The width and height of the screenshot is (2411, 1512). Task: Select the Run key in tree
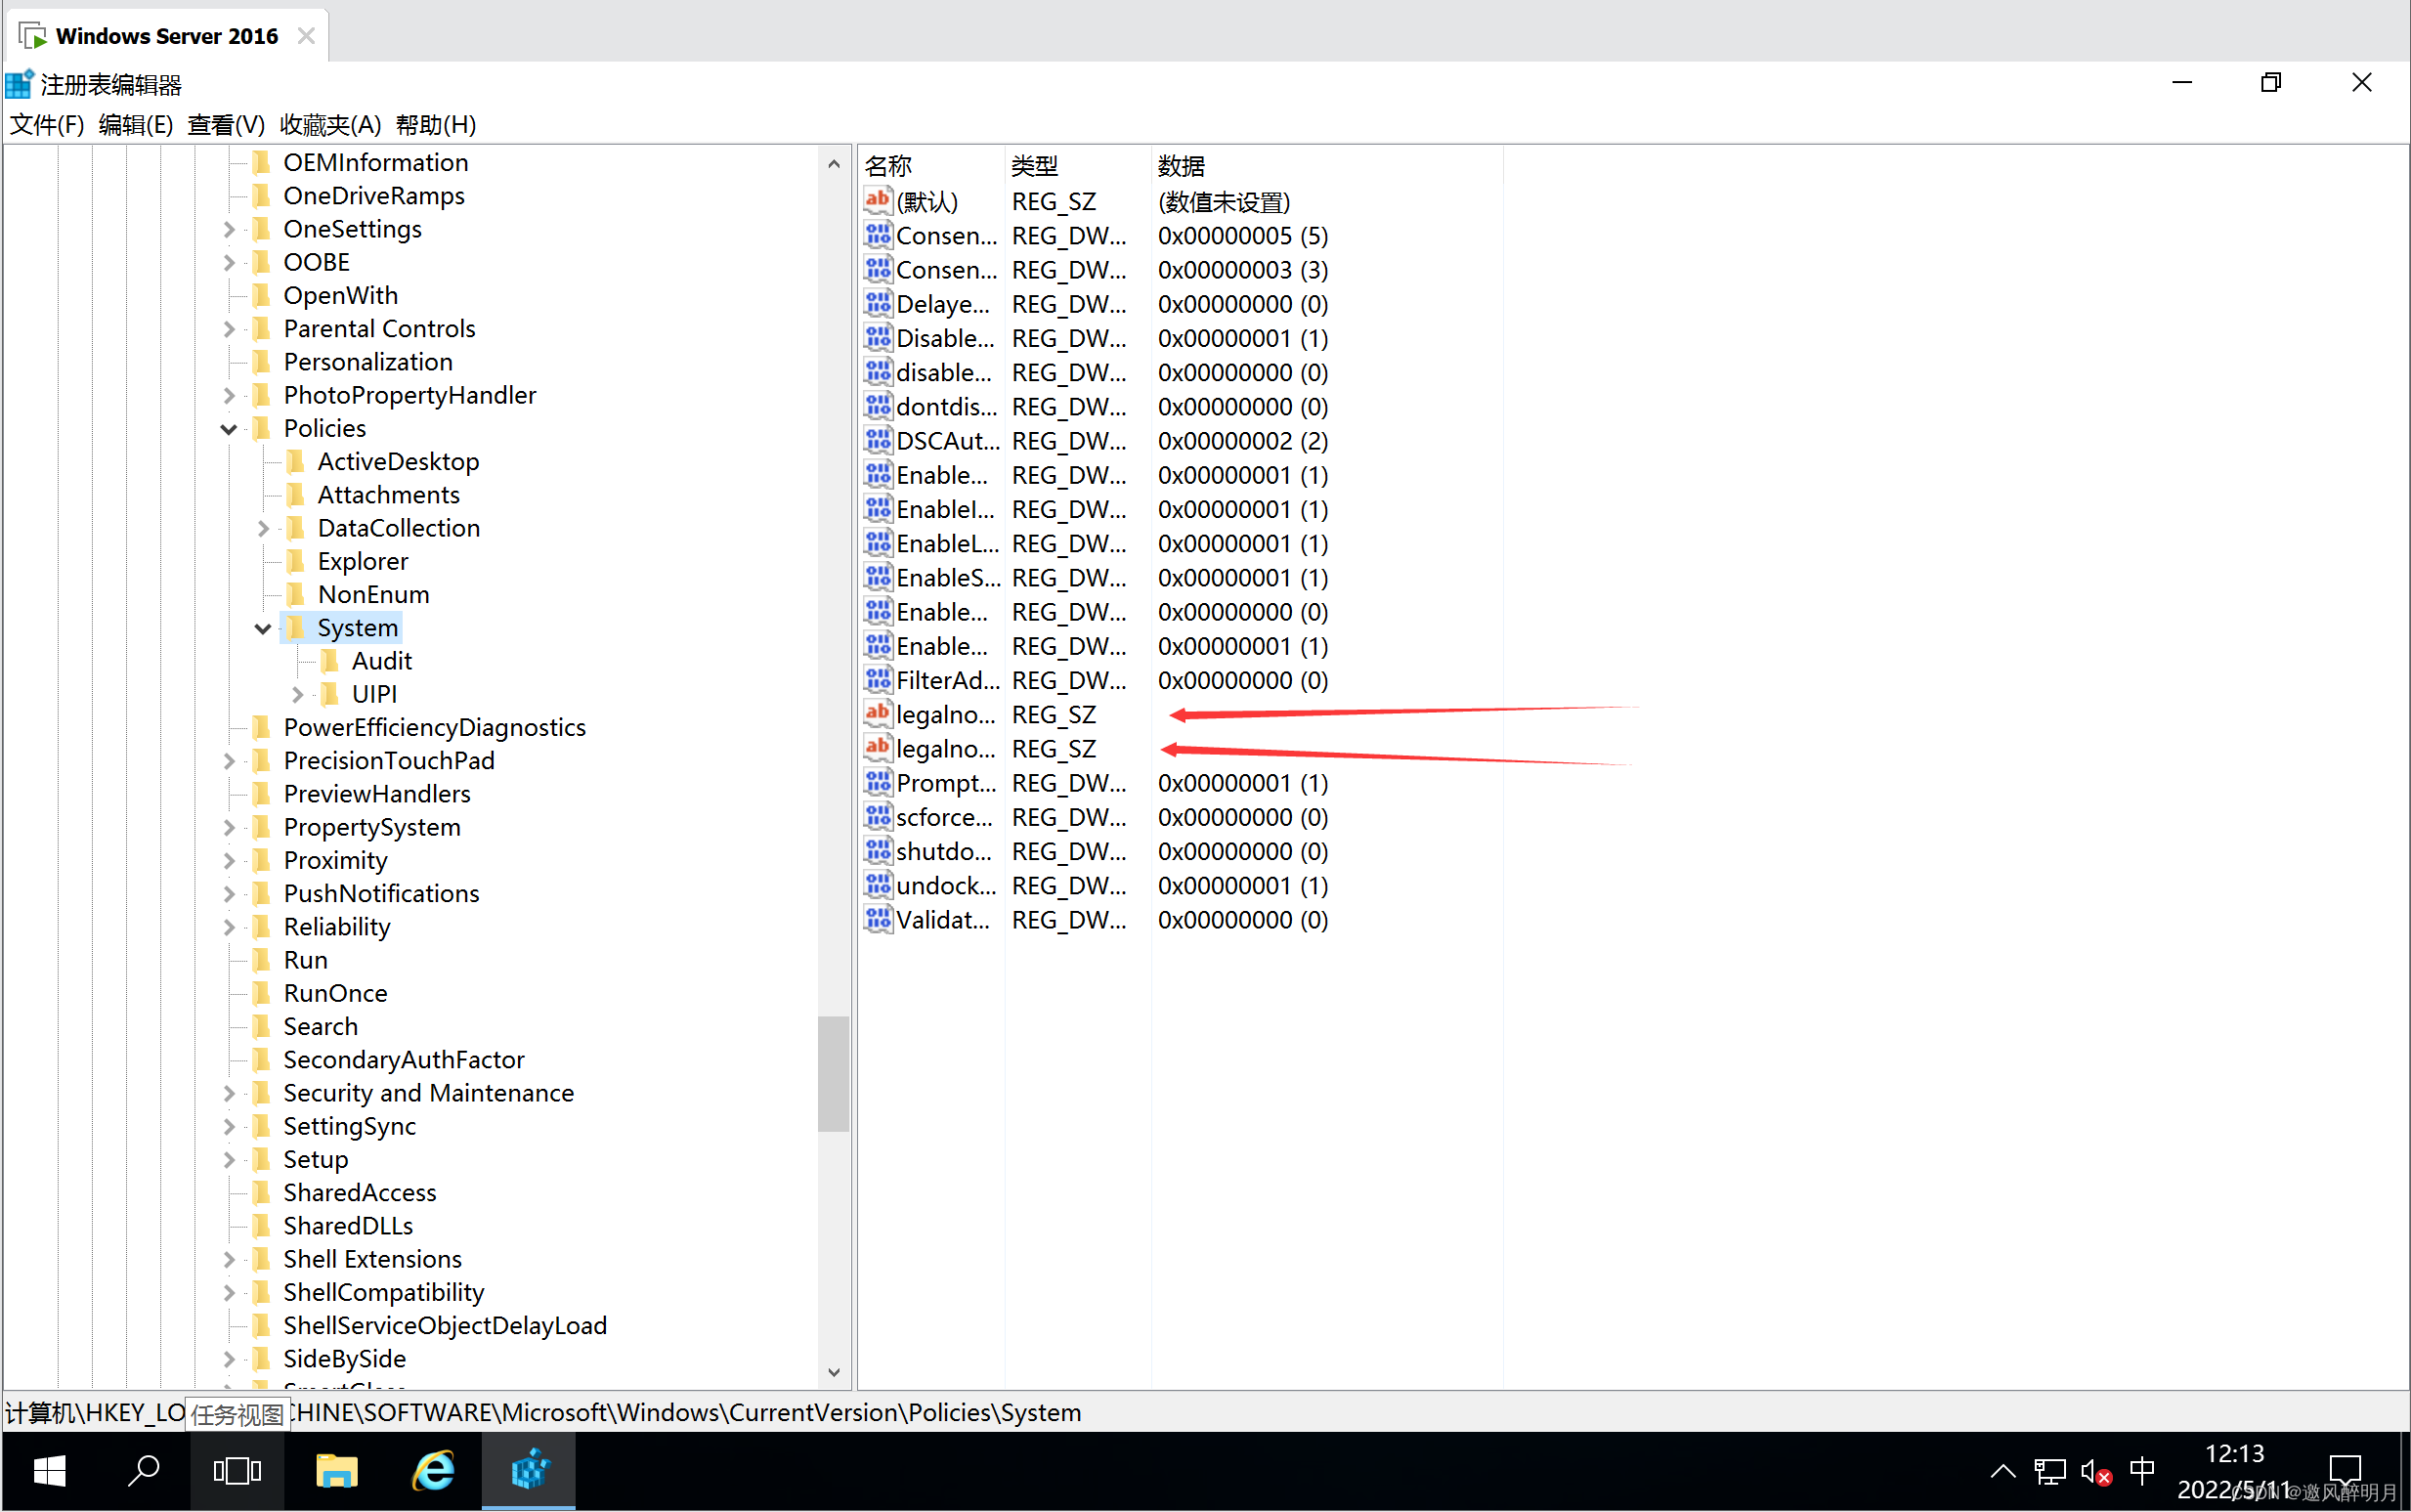click(x=305, y=960)
